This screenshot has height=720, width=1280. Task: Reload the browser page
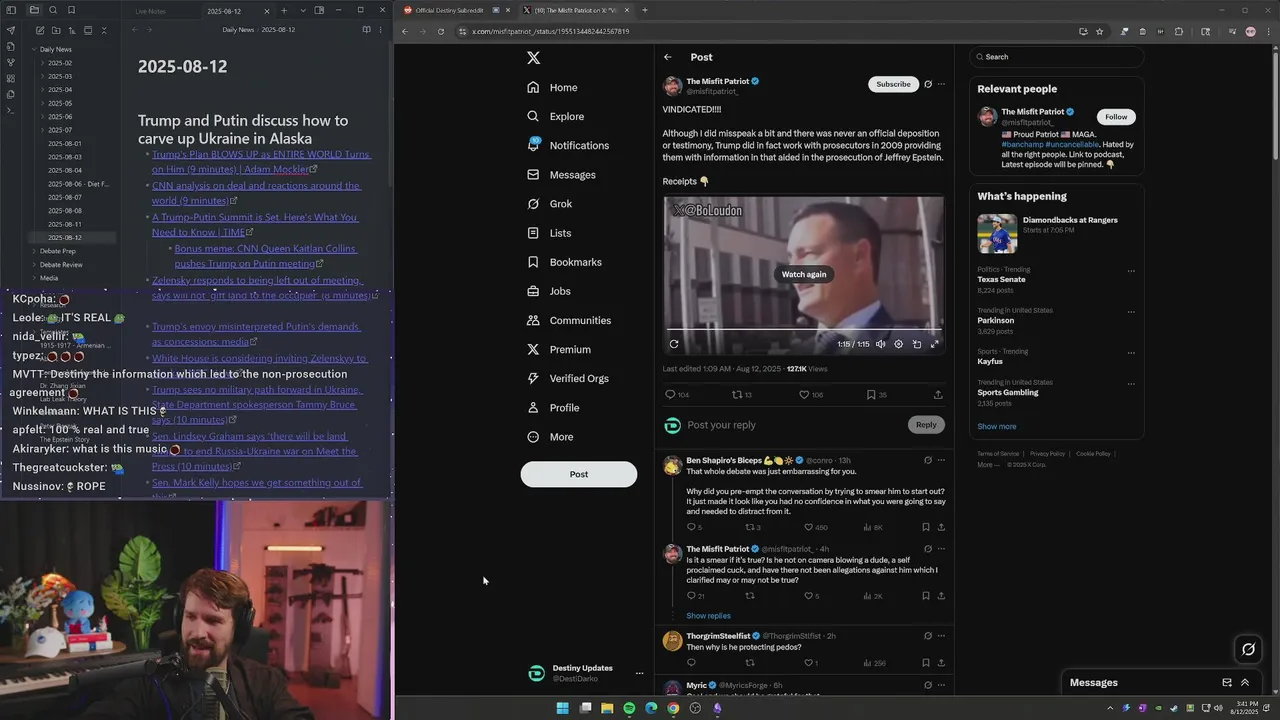[440, 31]
